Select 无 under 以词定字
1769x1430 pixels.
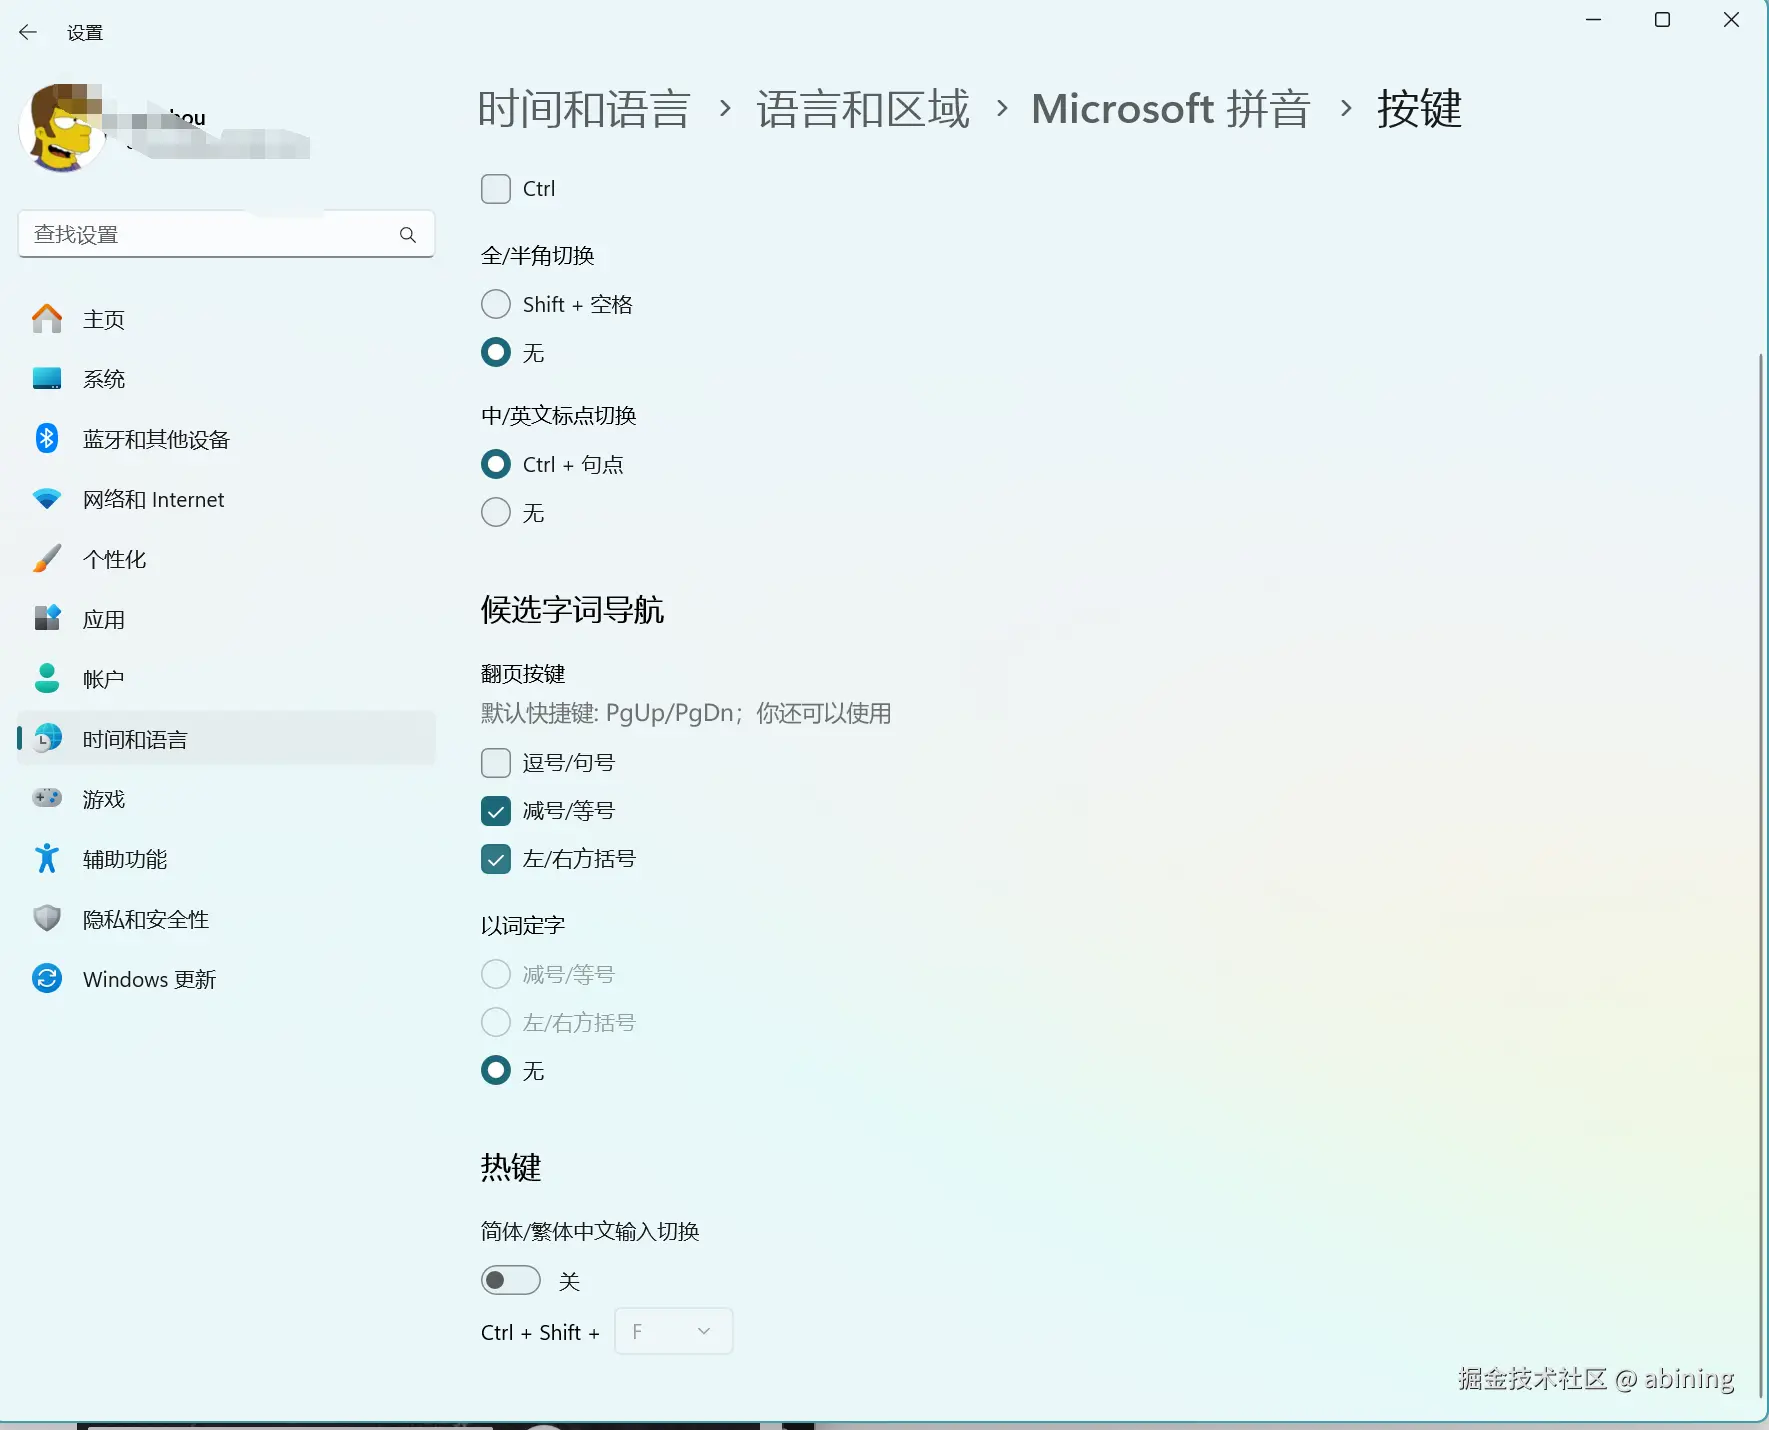click(x=496, y=1070)
